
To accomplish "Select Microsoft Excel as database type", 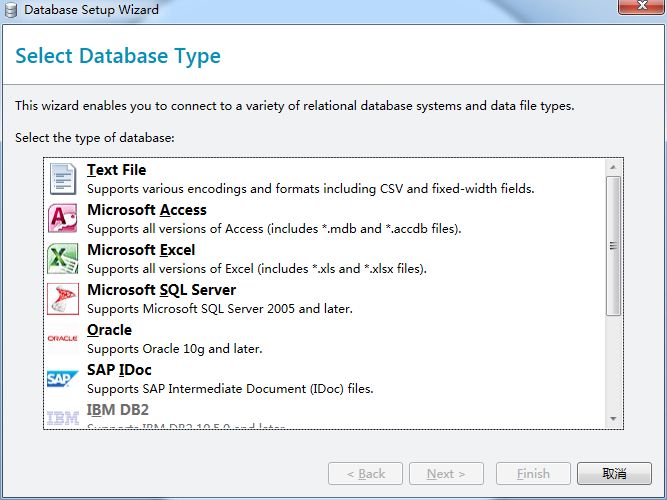I will tap(141, 250).
